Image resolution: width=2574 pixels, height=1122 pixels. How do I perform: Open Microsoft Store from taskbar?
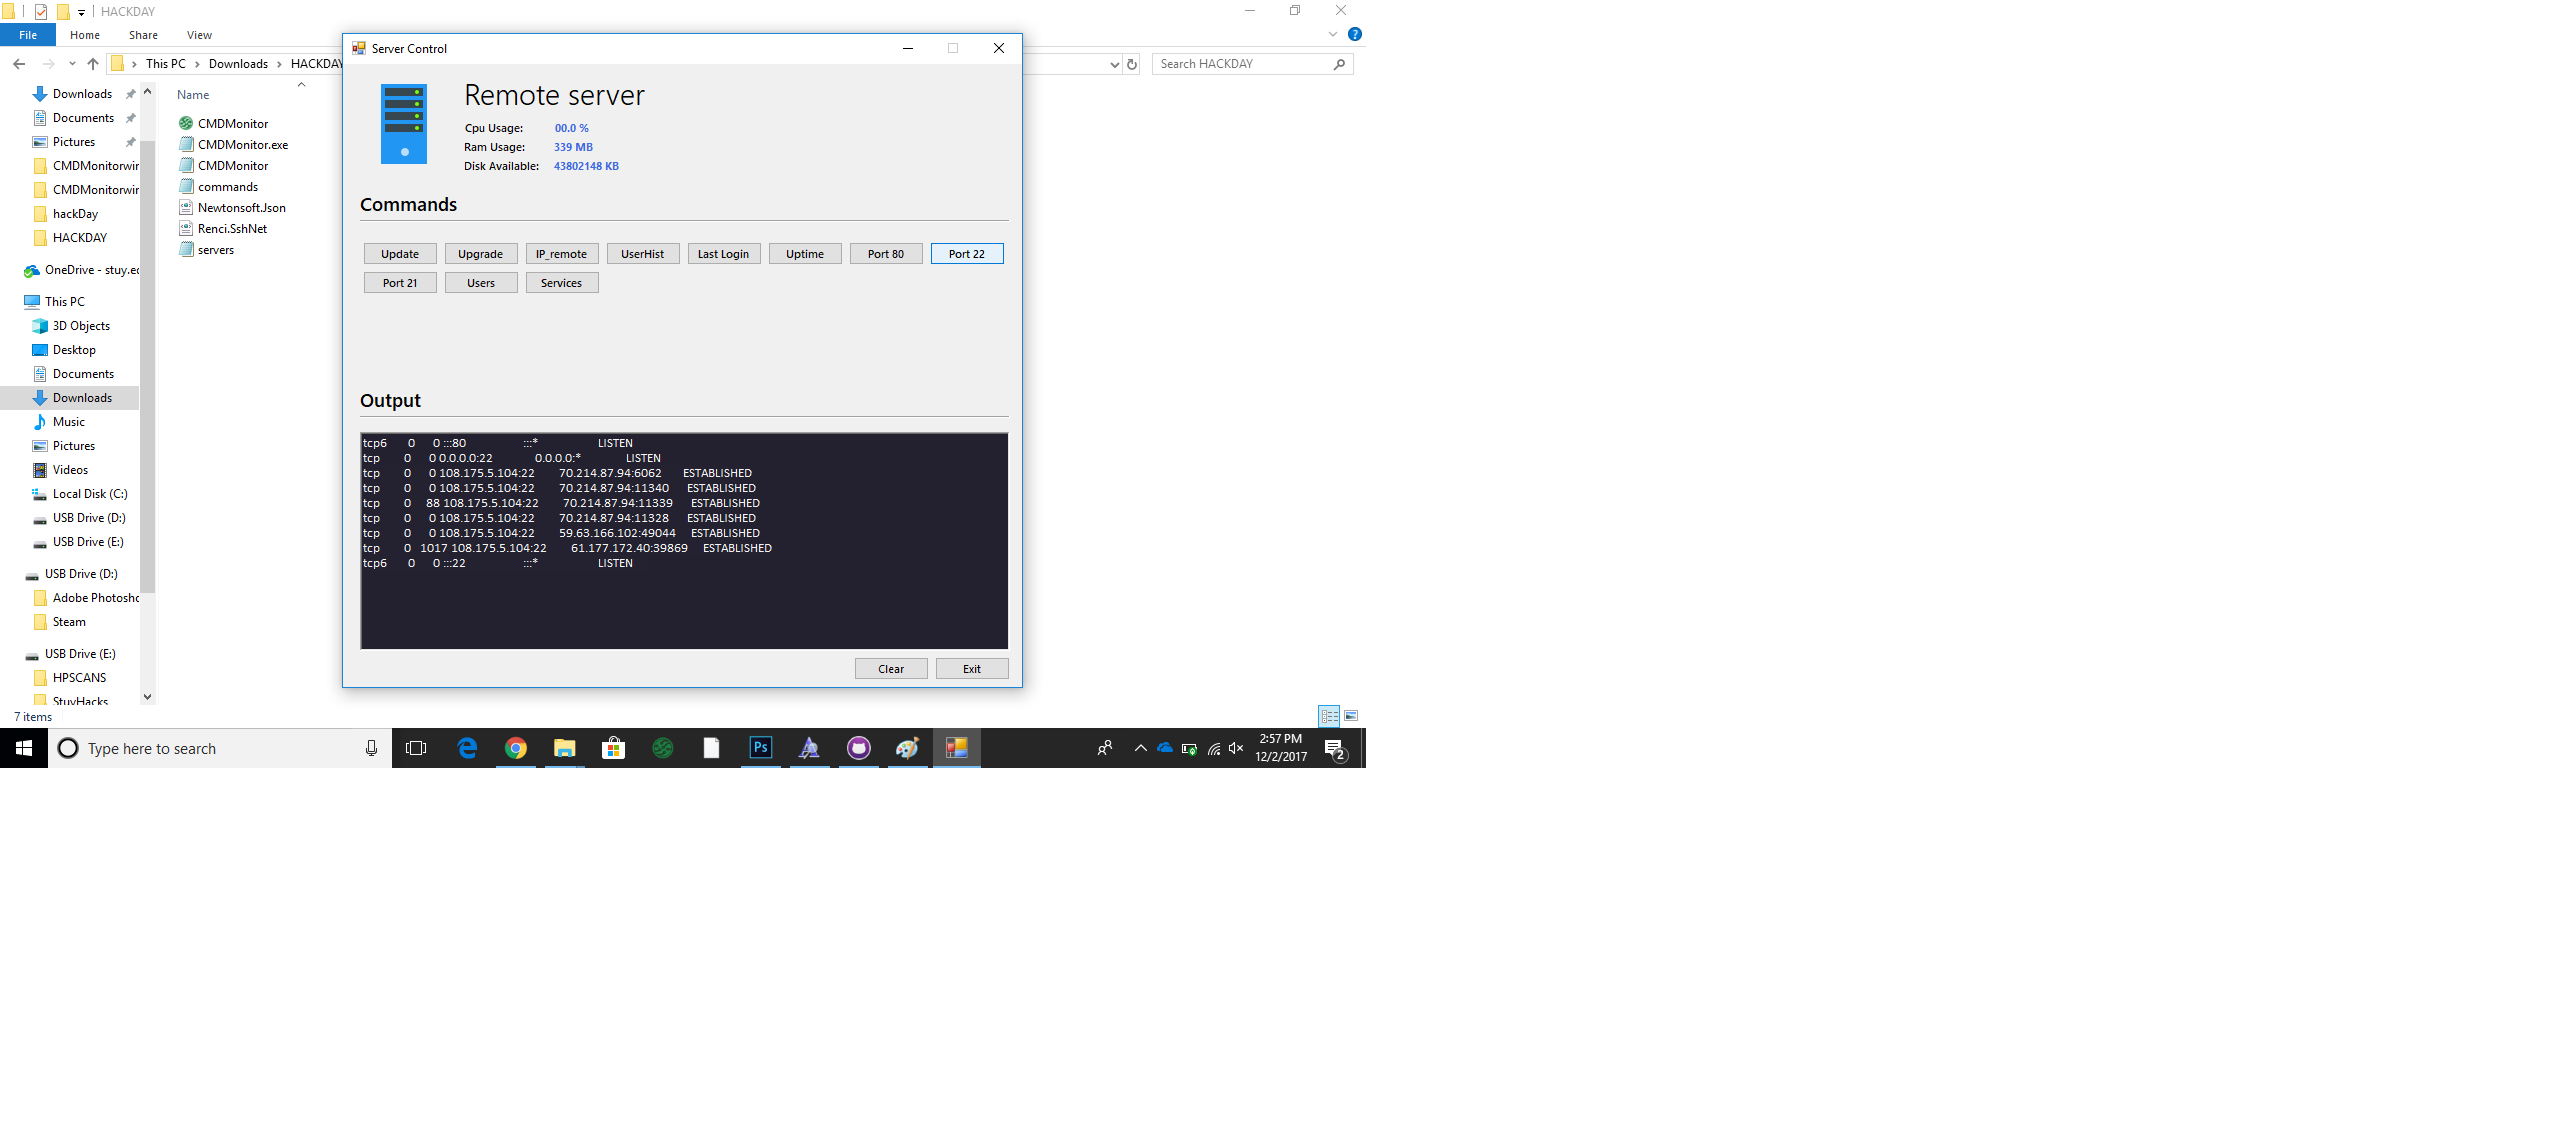point(613,748)
